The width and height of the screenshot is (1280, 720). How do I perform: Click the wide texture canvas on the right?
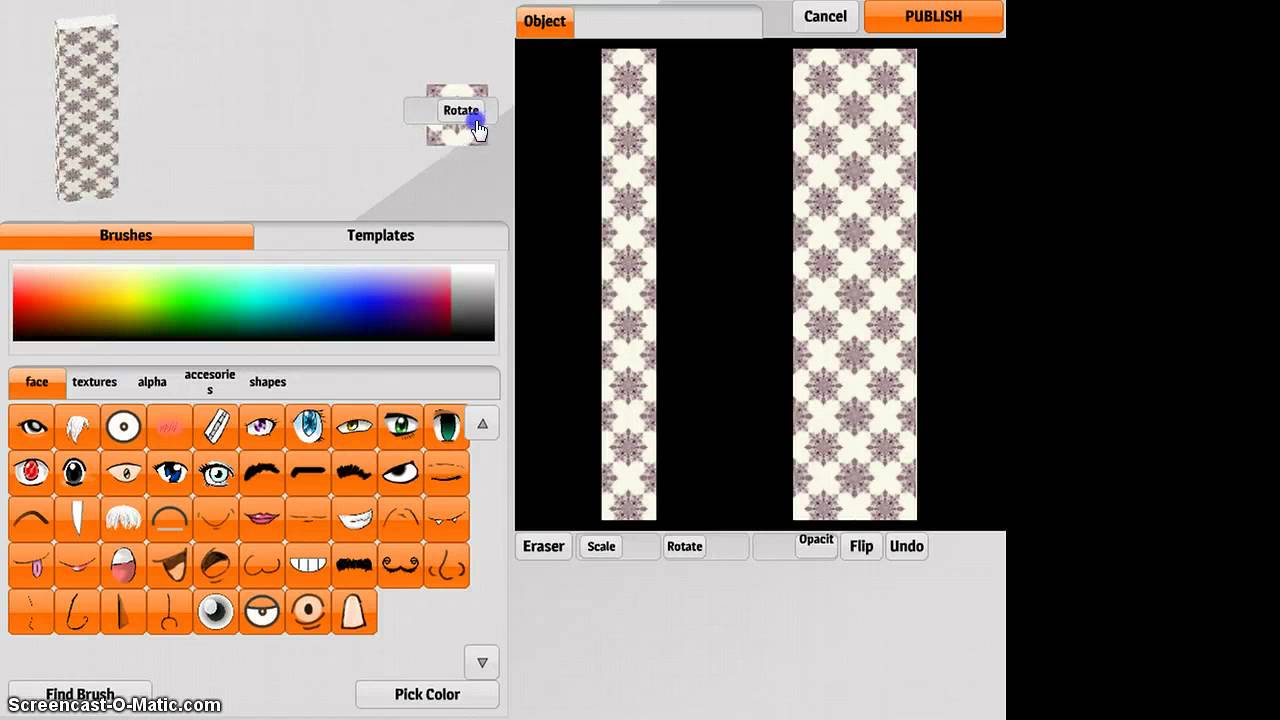coord(855,285)
